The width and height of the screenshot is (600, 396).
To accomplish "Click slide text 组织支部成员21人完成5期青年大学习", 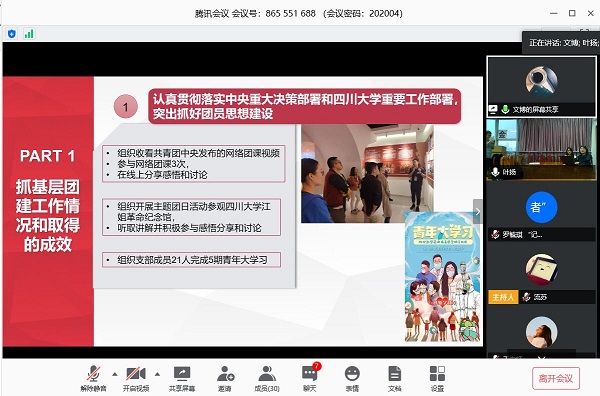I will 192,260.
